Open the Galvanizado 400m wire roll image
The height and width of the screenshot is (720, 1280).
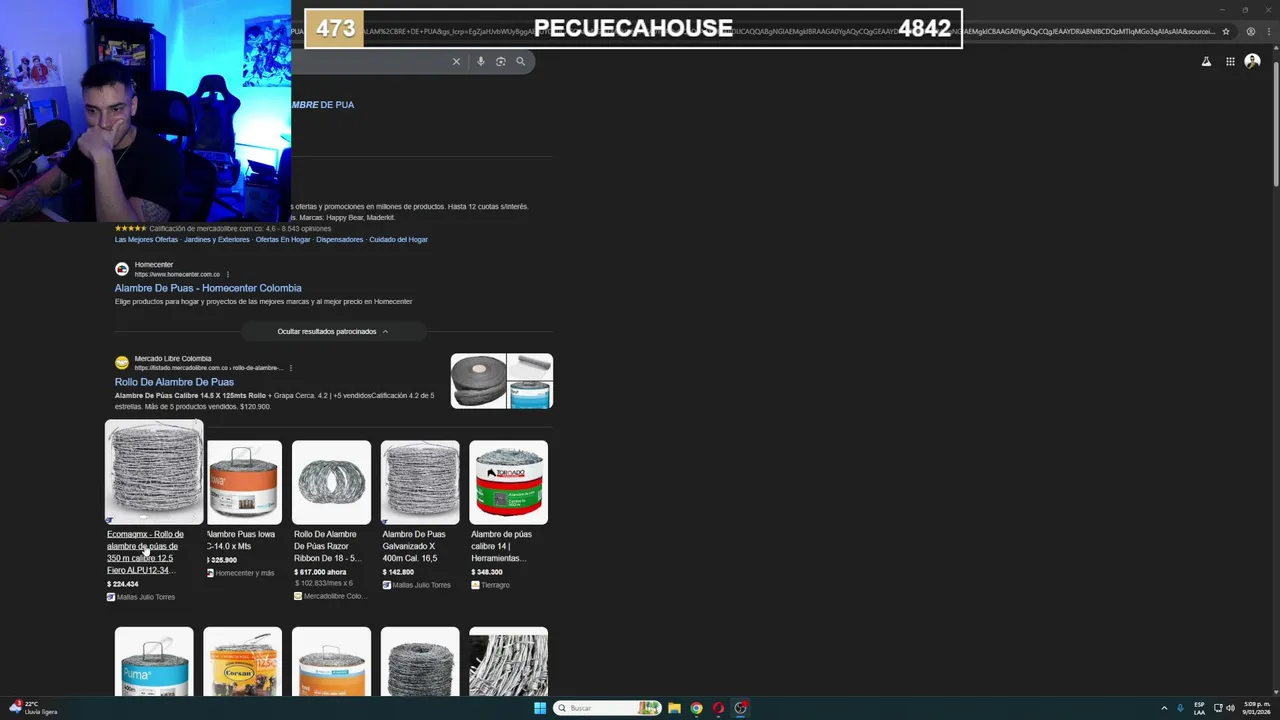point(420,482)
